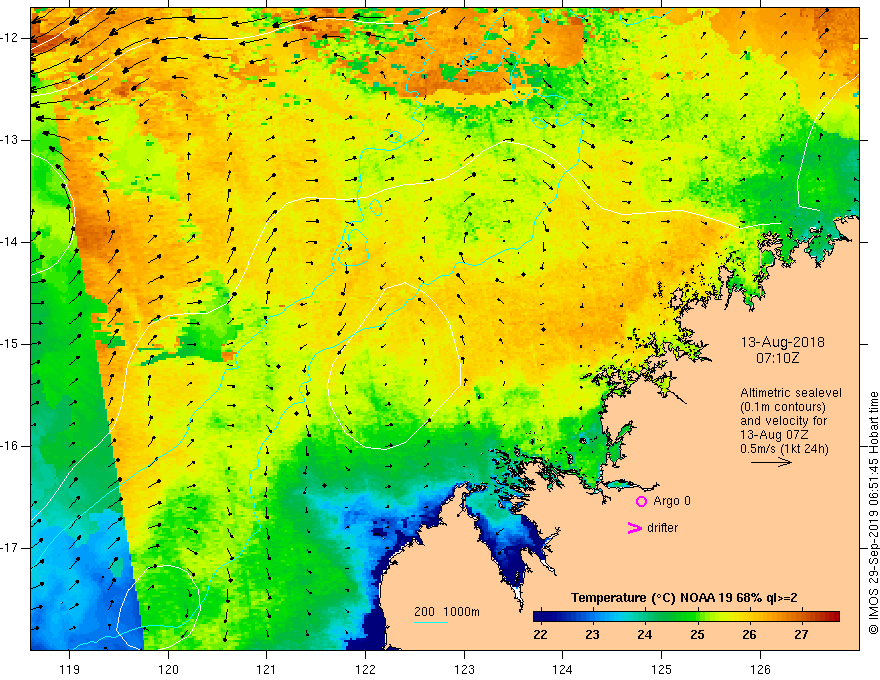Click the temperature color bar

[686, 617]
